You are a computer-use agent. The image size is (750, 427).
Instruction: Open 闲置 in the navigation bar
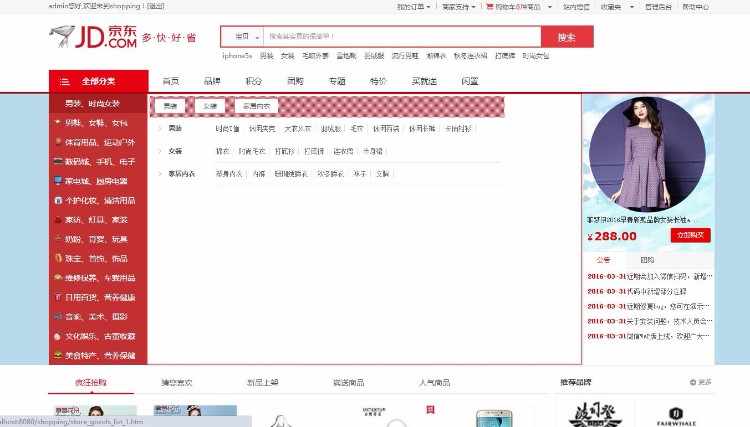(x=470, y=81)
